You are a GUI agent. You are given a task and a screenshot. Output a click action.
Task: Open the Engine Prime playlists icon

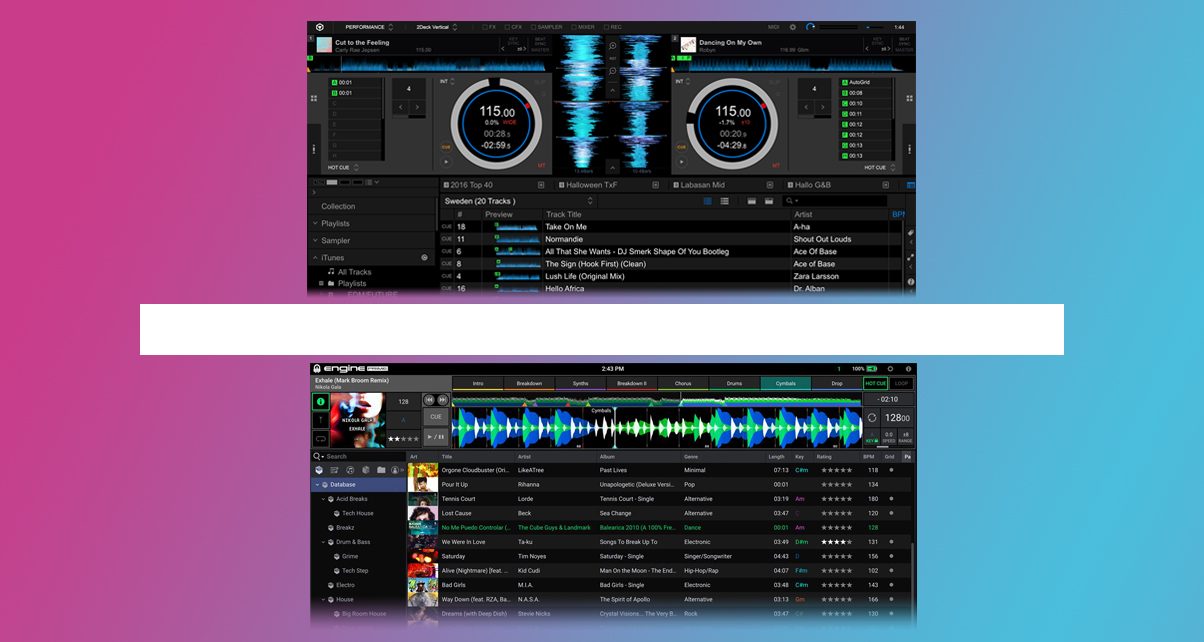(x=335, y=470)
